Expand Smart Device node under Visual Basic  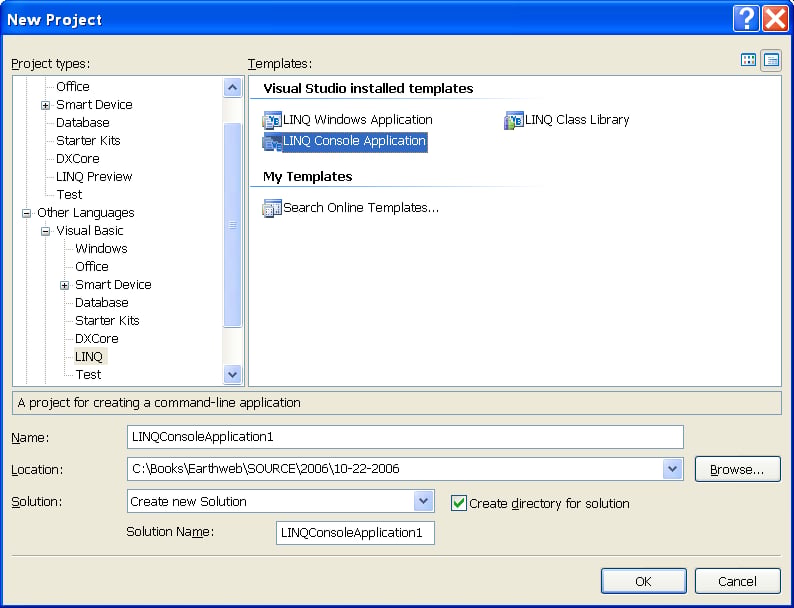(64, 286)
